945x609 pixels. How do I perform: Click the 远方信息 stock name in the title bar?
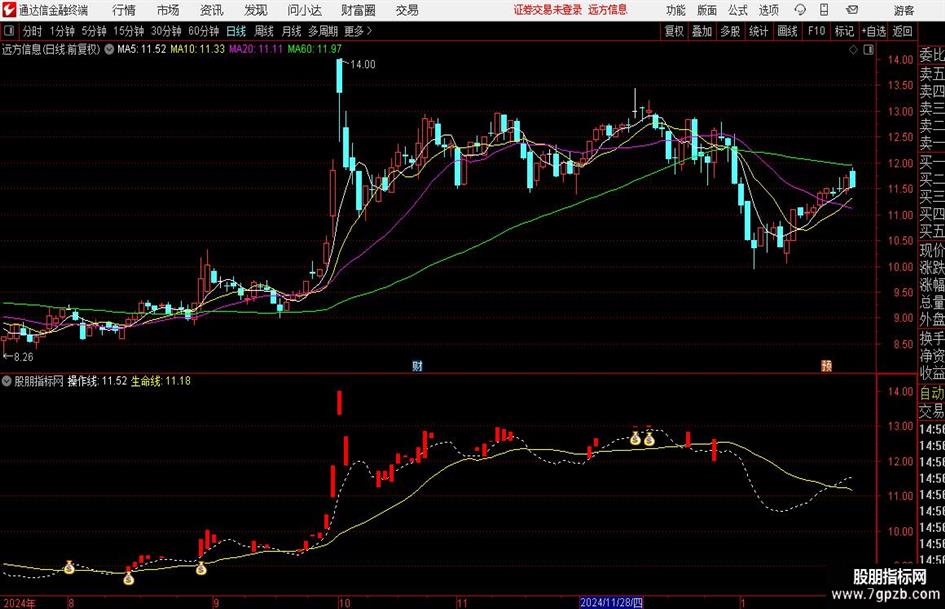608,10
